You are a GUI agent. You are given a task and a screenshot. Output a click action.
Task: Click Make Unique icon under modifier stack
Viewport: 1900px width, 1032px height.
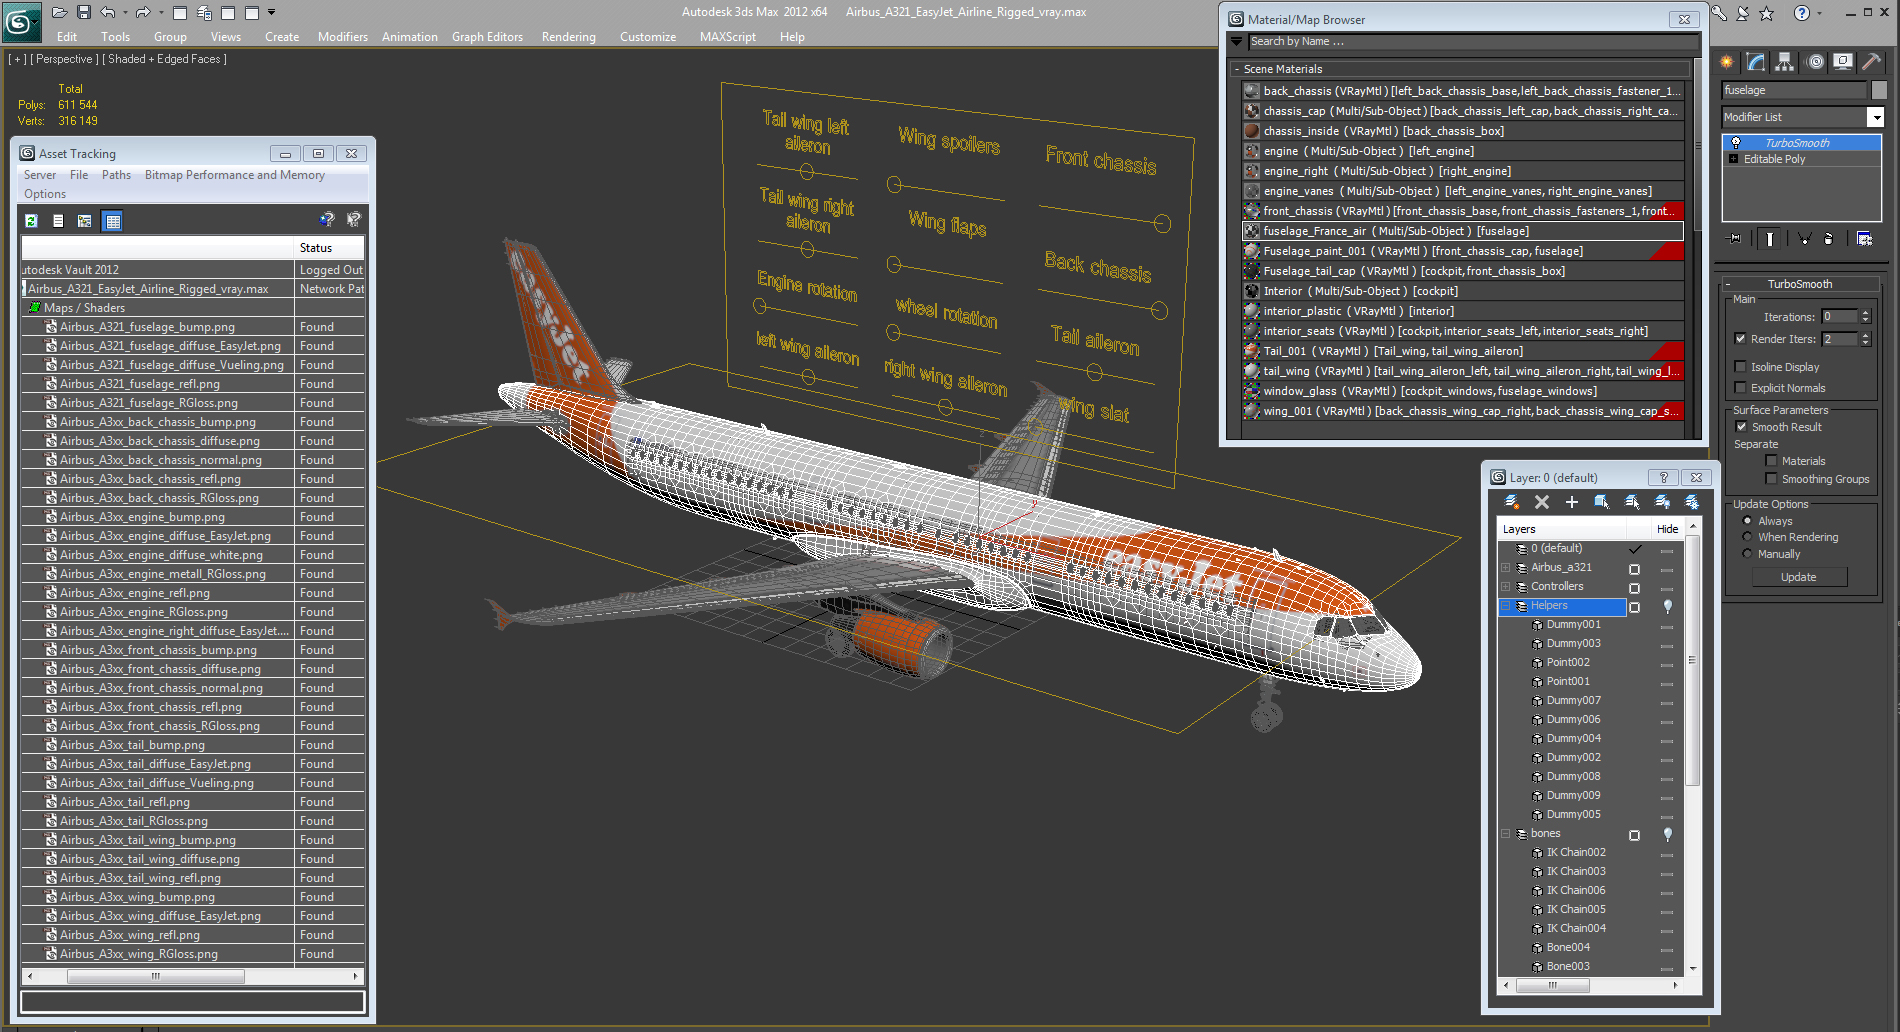coord(1804,238)
